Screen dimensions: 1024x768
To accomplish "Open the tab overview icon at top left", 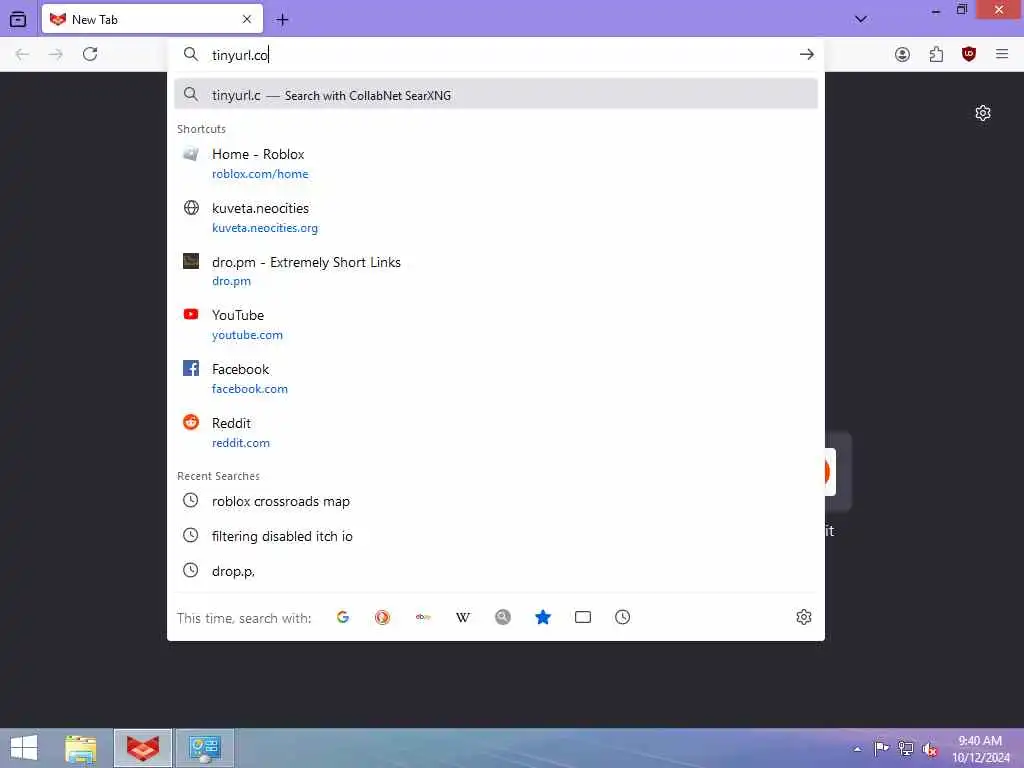I will [x=18, y=20].
